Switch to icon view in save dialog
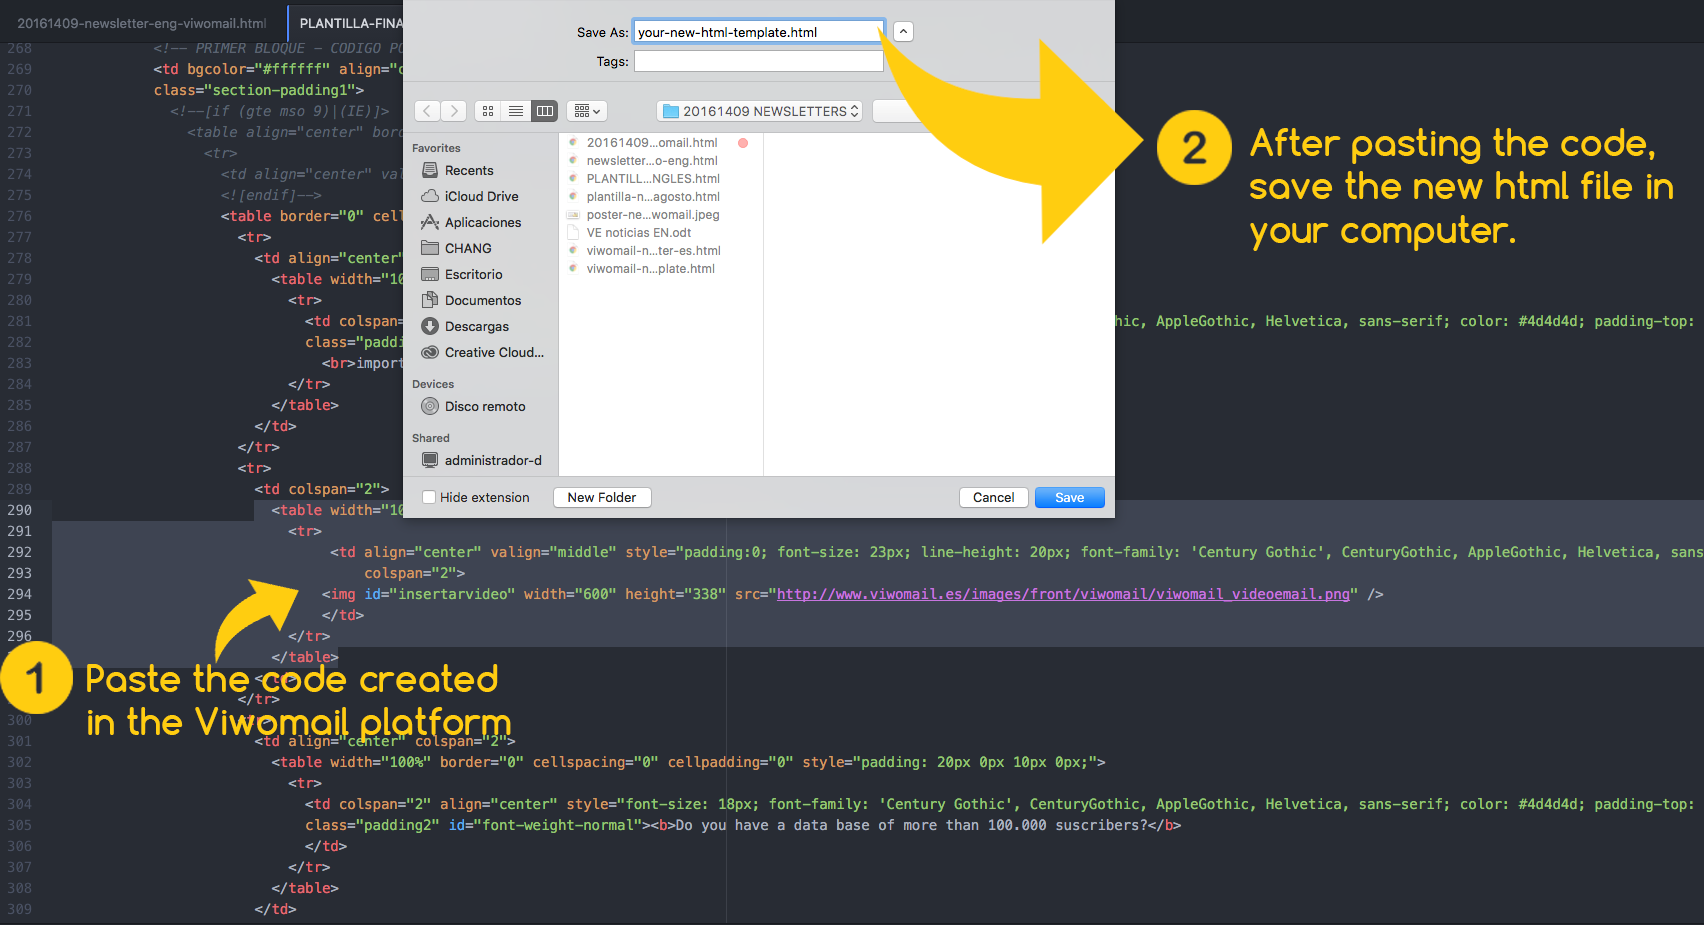This screenshot has width=1704, height=925. (488, 111)
